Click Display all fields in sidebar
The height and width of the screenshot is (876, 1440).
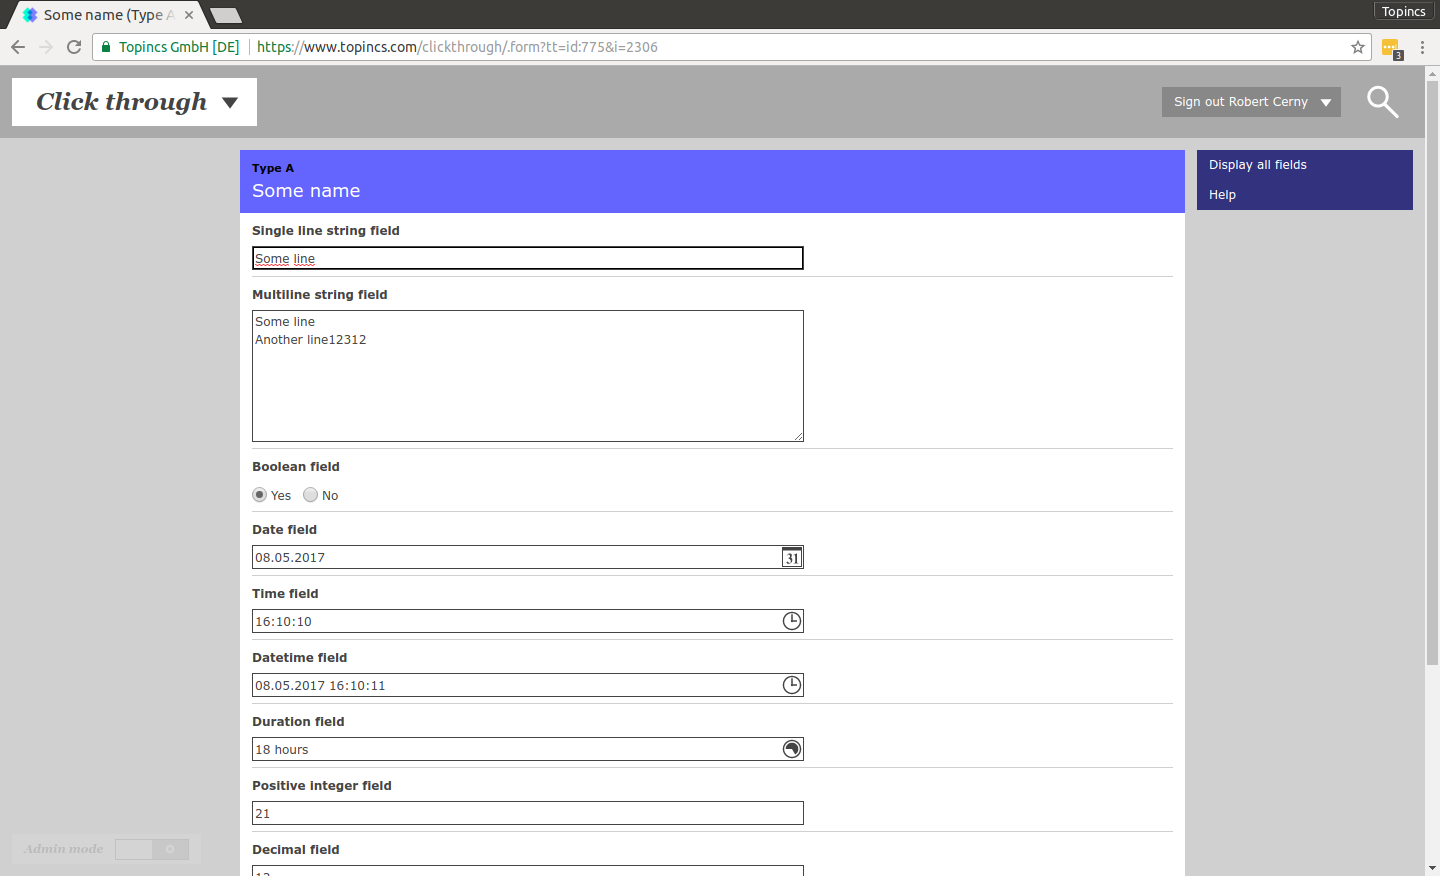click(x=1257, y=165)
